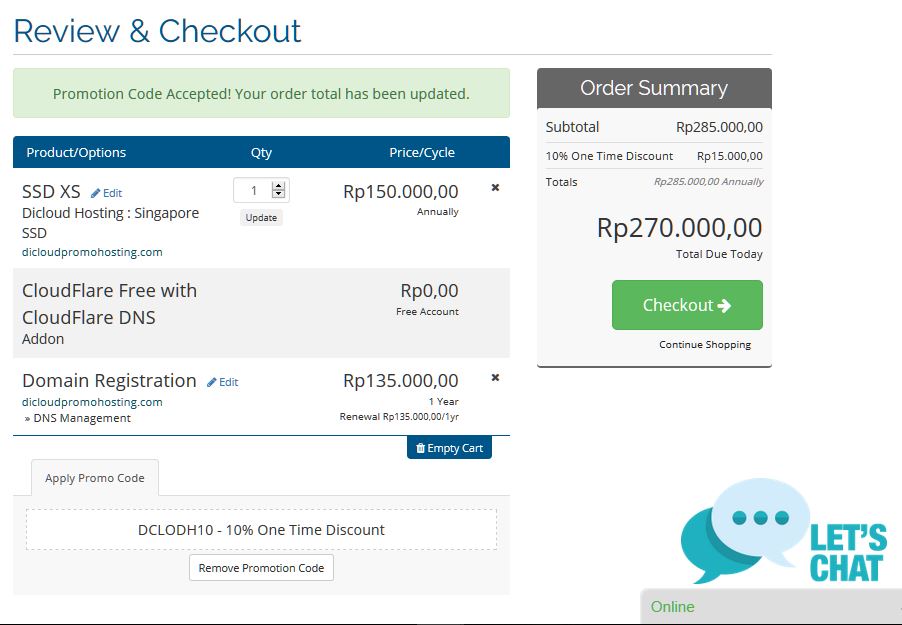Increase SSD XS quantity with the up arrow
The image size is (902, 625).
[278, 186]
